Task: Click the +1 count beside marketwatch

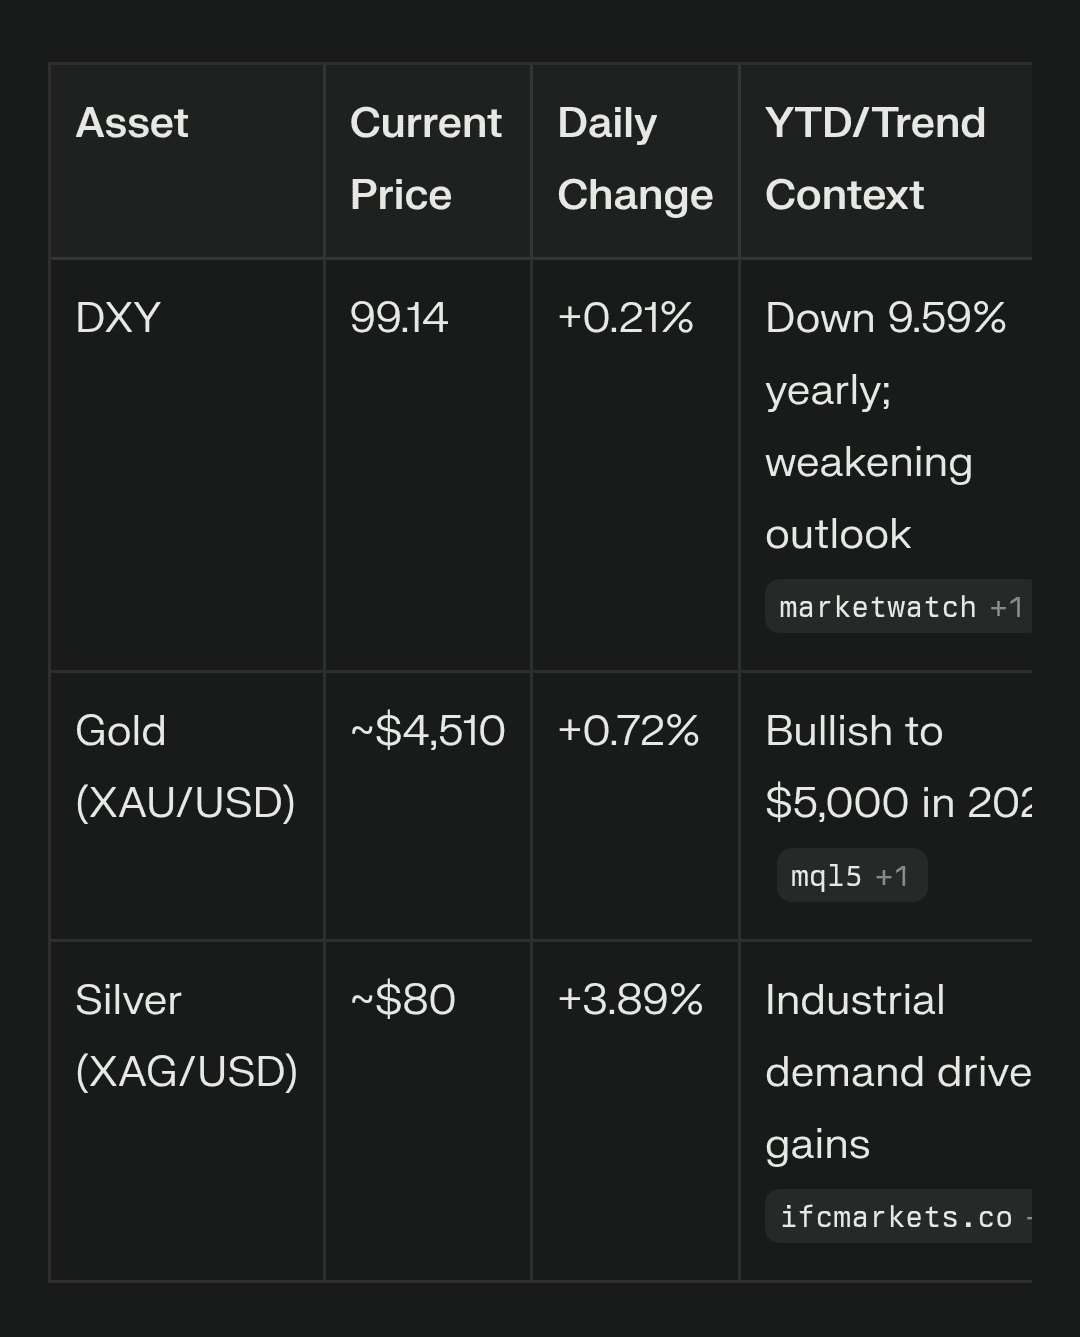Action: (x=1006, y=607)
